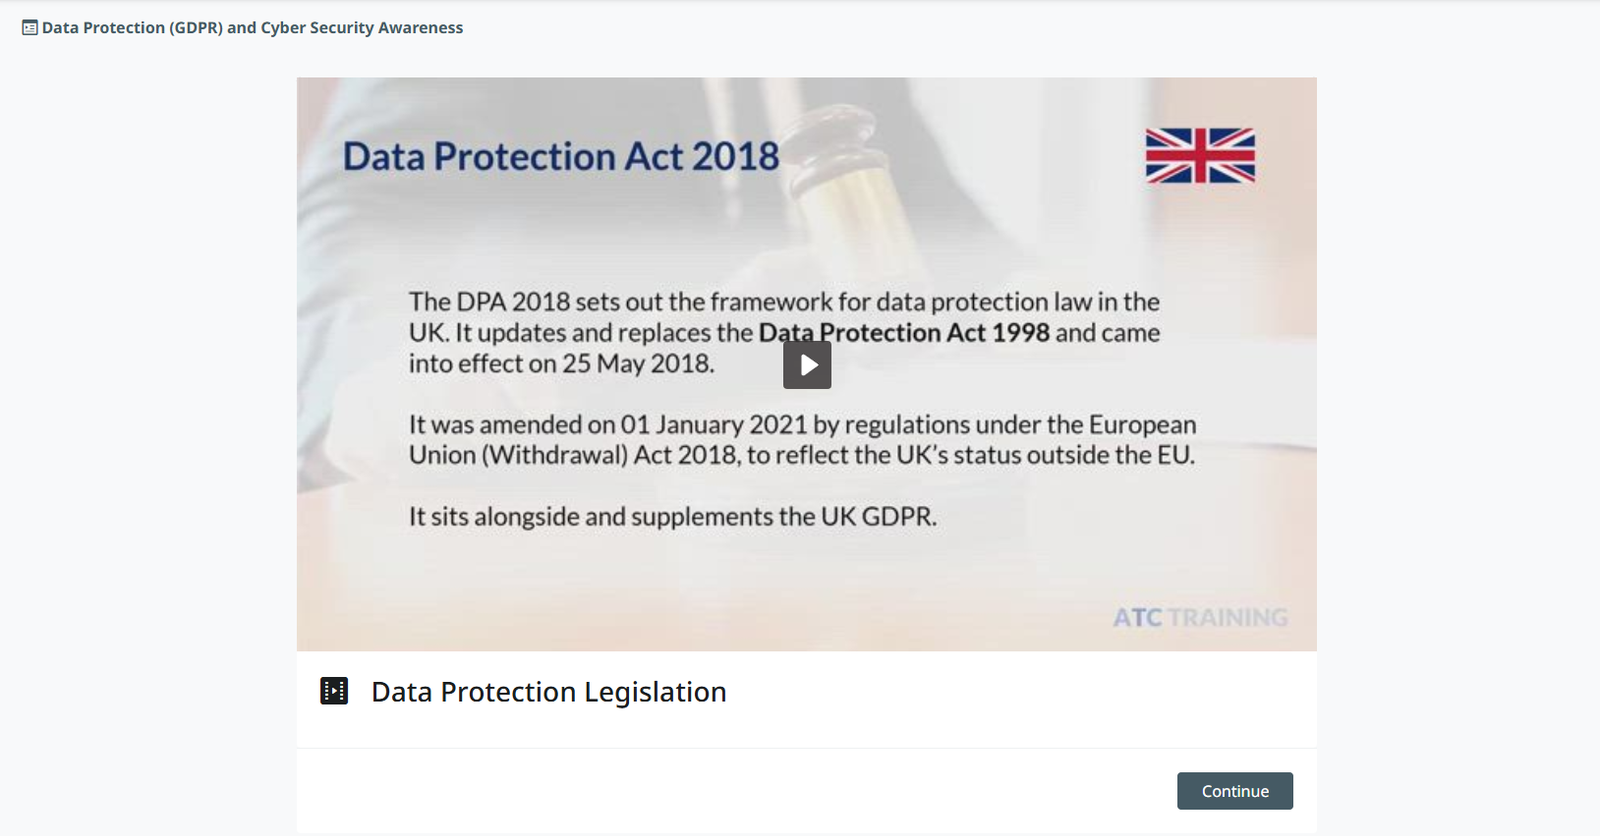
Task: Click the line starting 'The DPA 2018 sets out'
Action: [783, 302]
